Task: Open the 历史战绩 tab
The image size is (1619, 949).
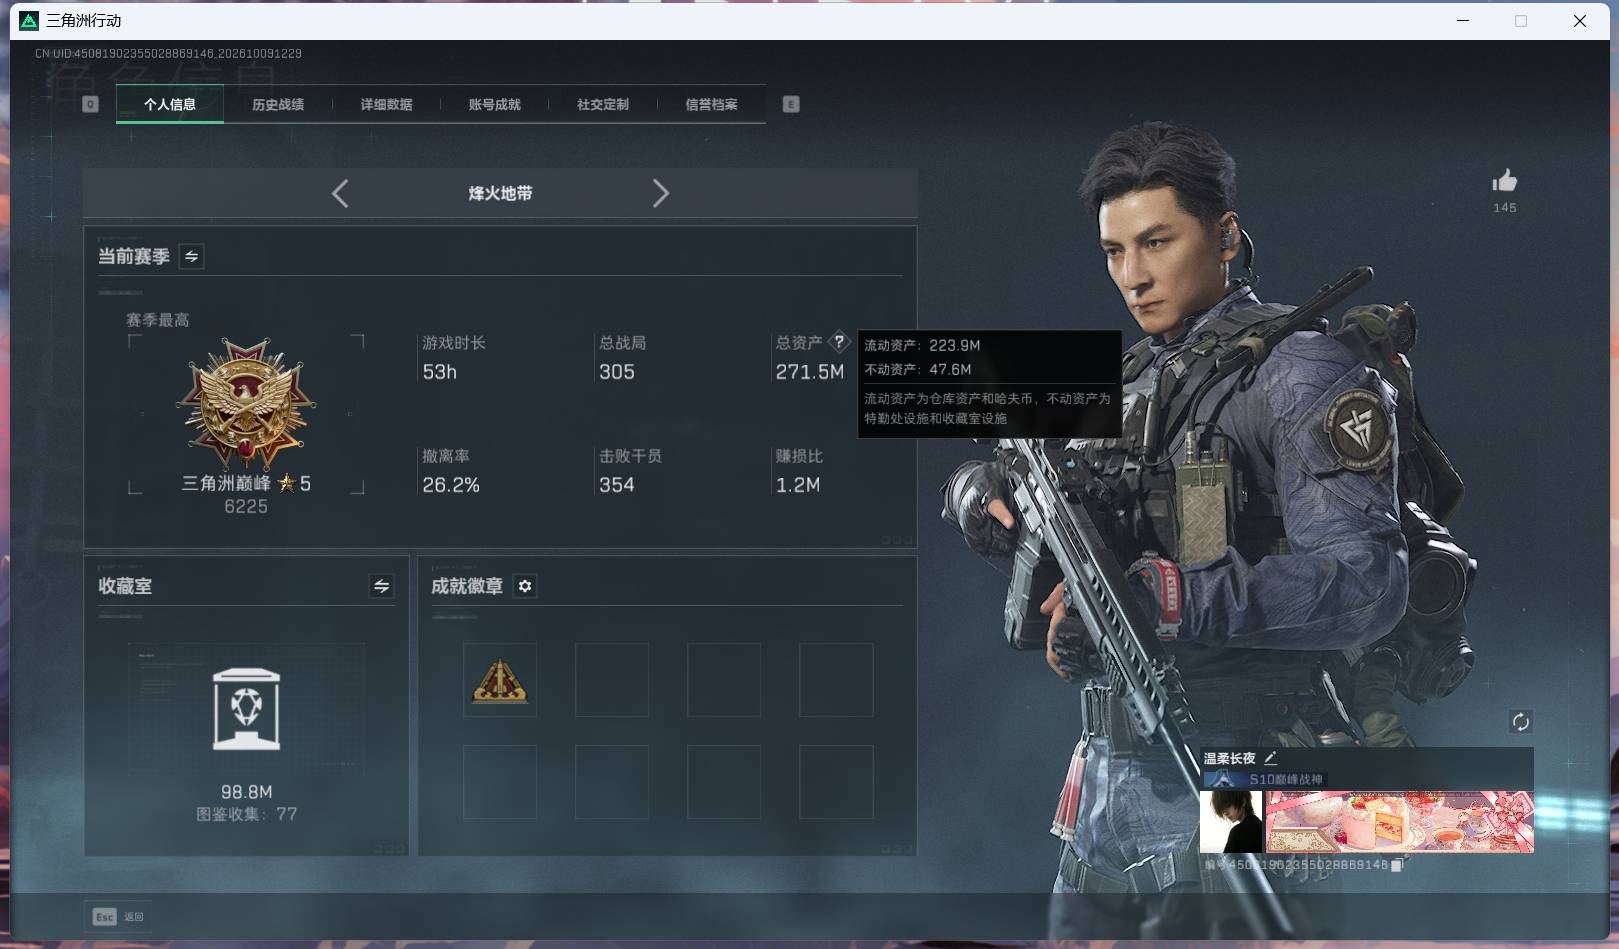Action: tap(278, 104)
